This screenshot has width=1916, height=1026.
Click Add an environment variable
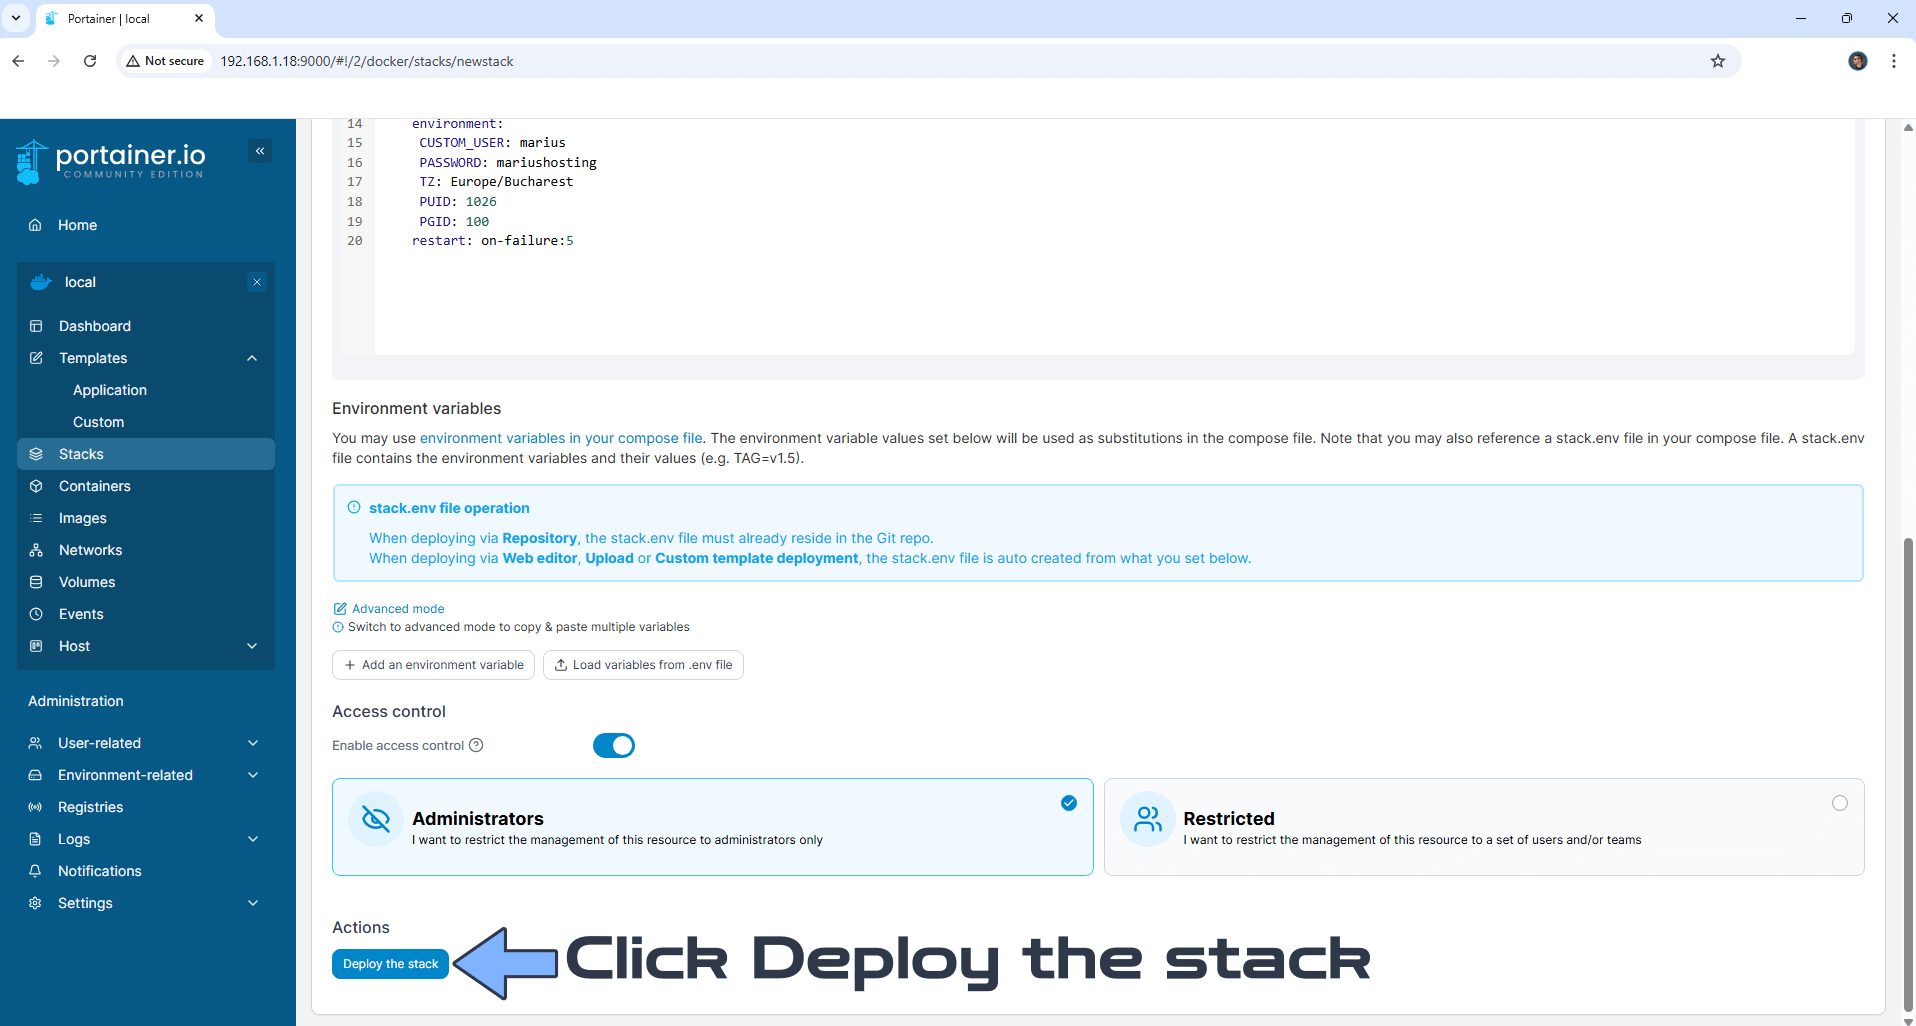pyautogui.click(x=433, y=665)
